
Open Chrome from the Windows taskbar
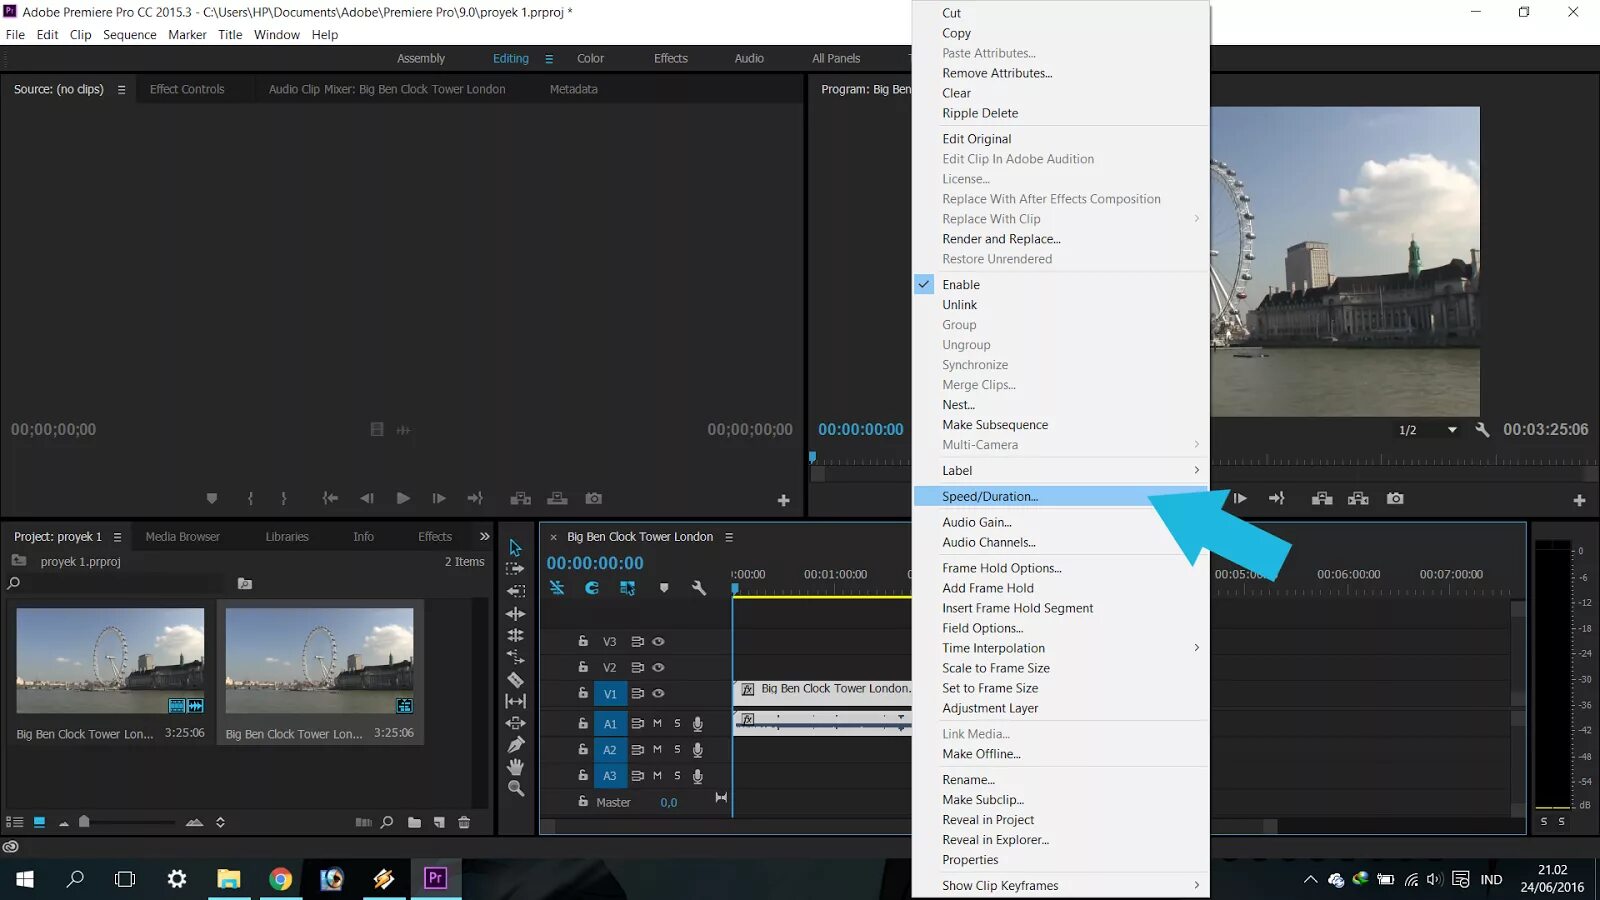point(280,879)
